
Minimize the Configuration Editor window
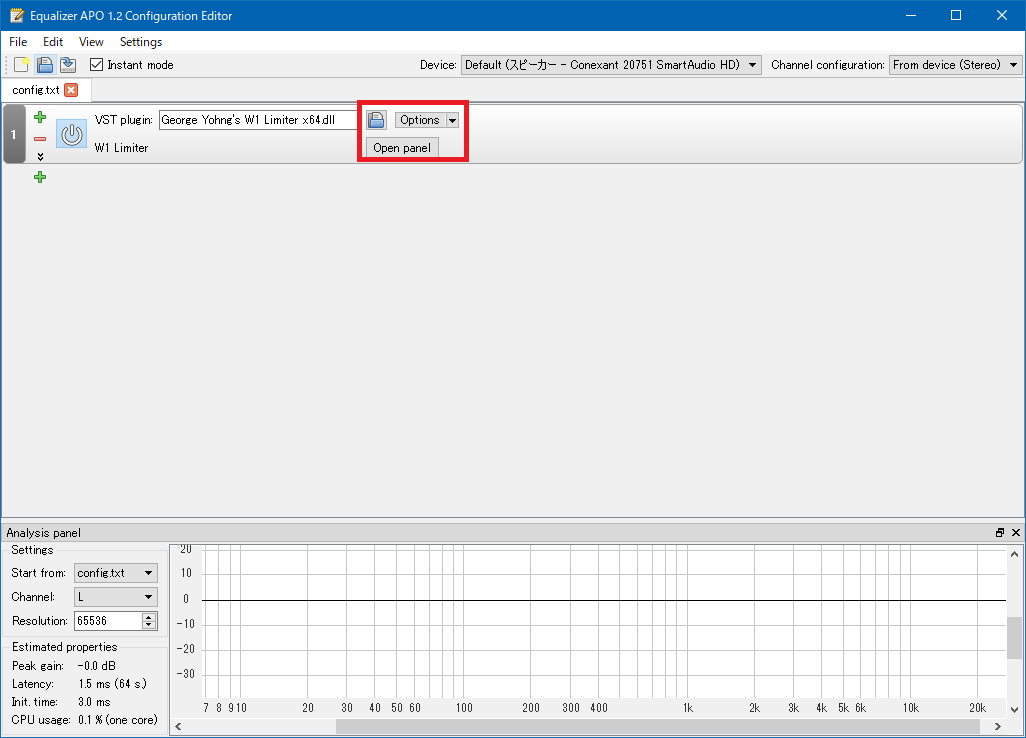(x=911, y=15)
